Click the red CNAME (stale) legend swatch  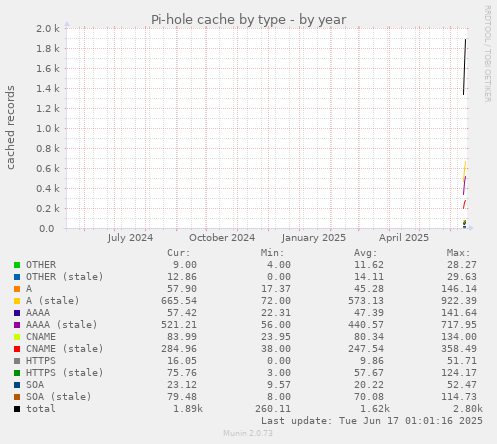click(x=17, y=349)
